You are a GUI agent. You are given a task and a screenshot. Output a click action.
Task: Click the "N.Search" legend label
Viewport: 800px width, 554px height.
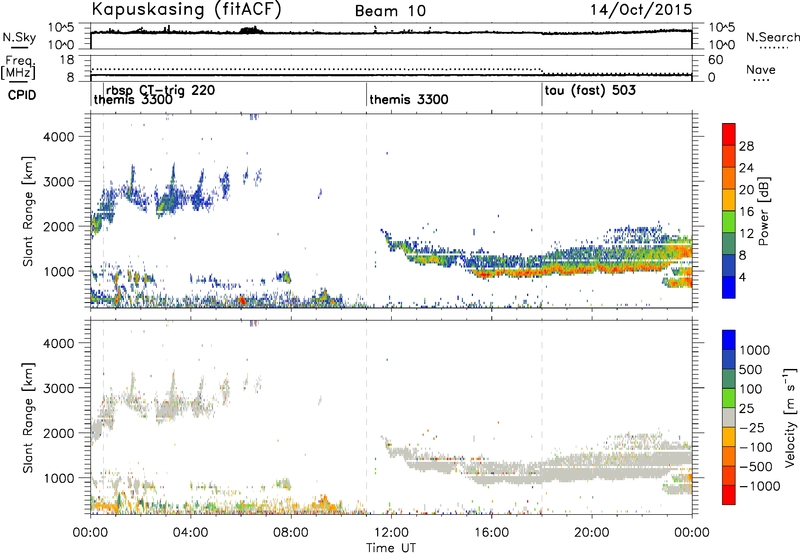pyautogui.click(x=773, y=37)
